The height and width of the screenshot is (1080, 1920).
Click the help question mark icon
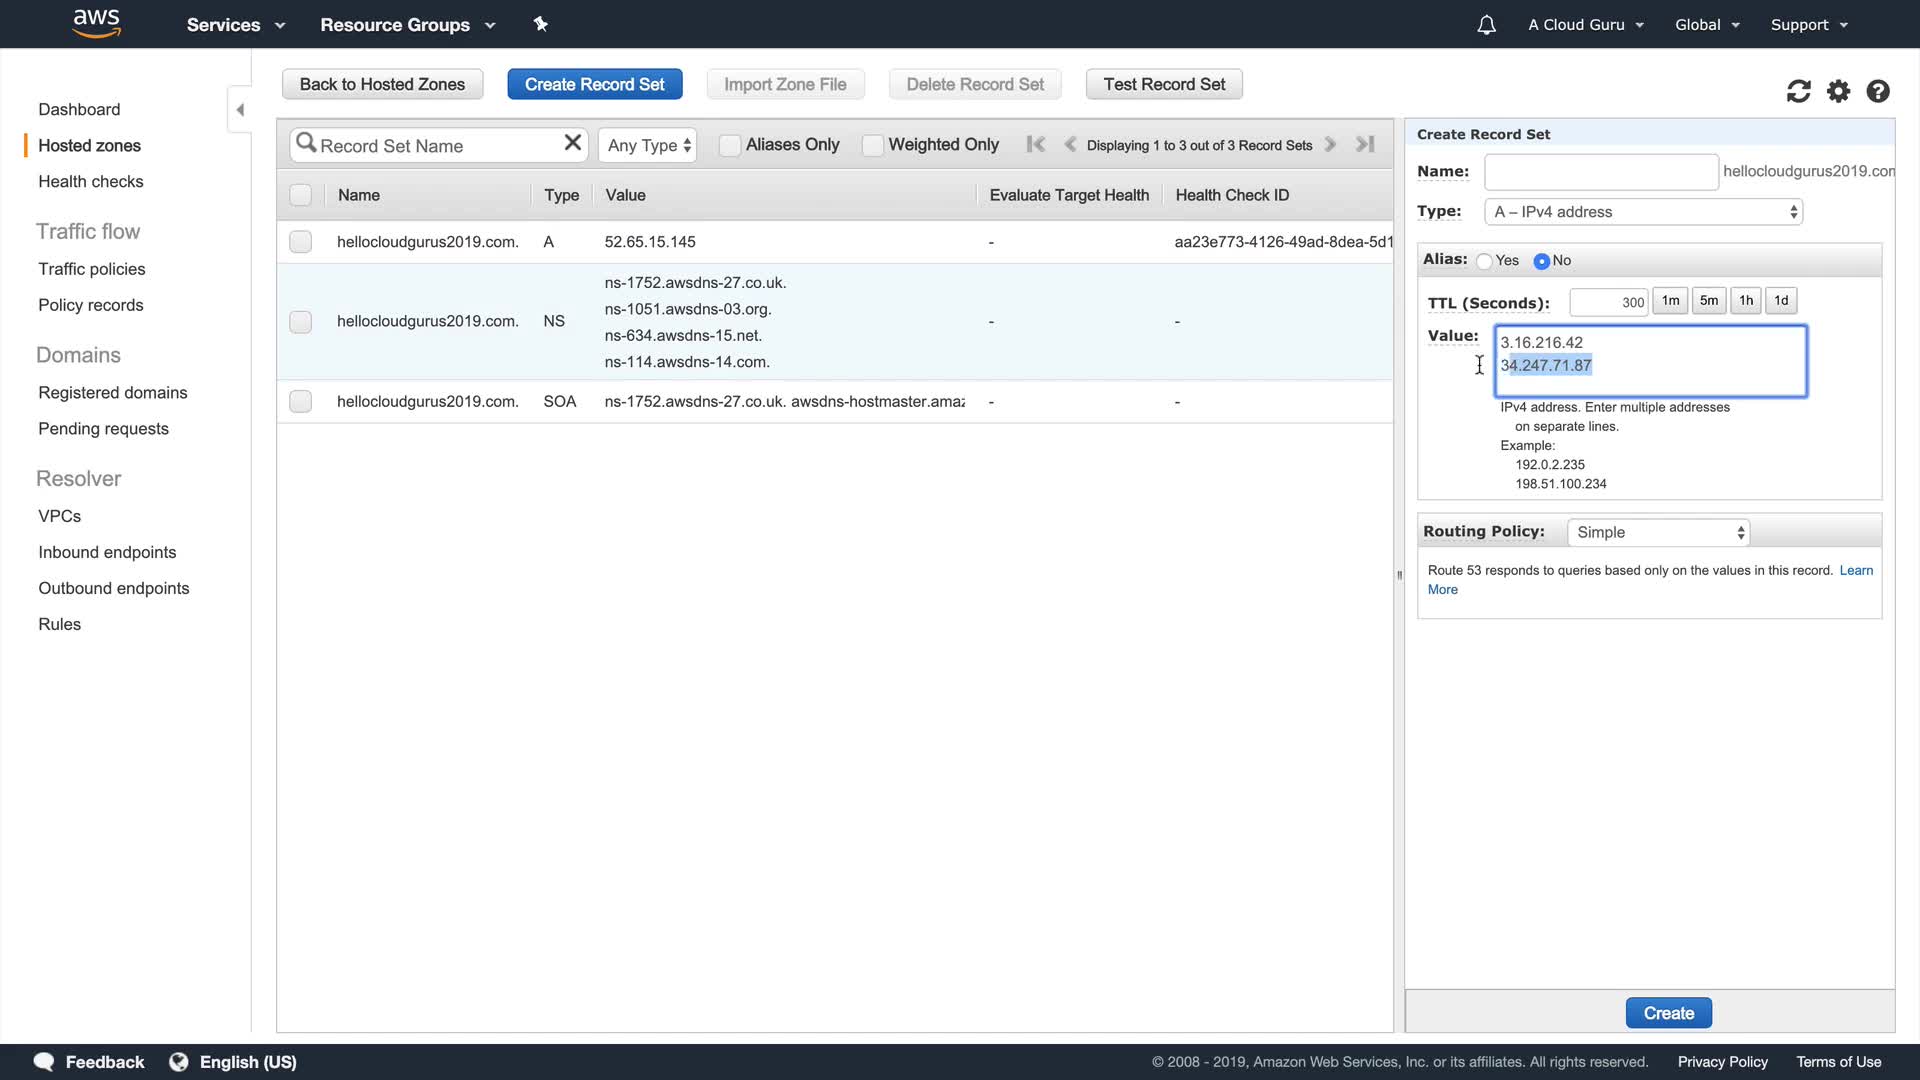point(1878,92)
